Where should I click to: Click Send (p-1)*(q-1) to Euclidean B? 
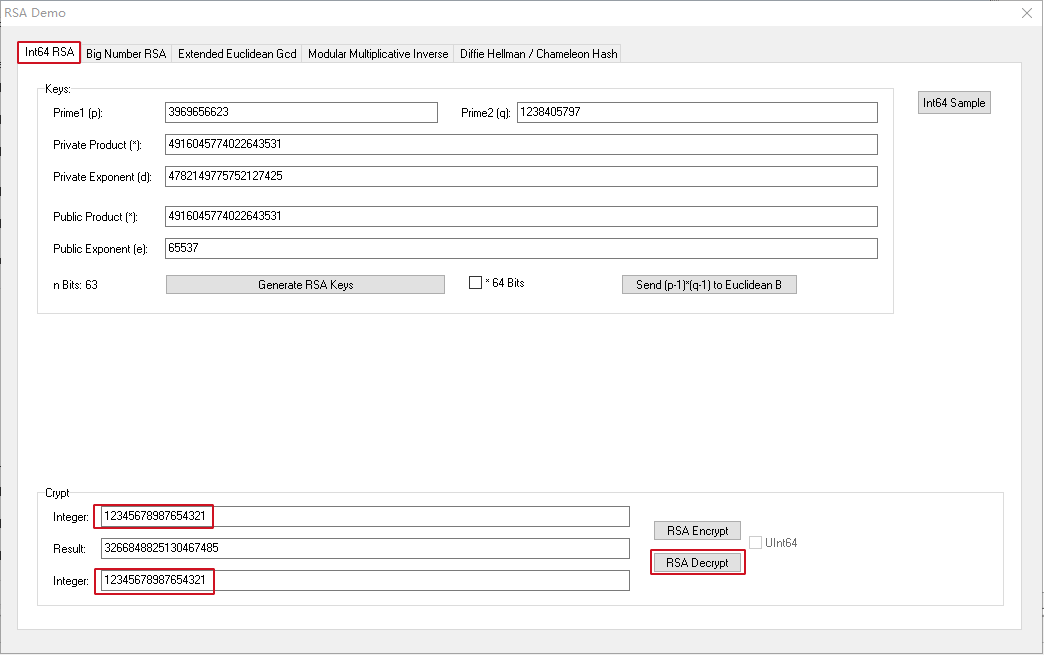(709, 285)
